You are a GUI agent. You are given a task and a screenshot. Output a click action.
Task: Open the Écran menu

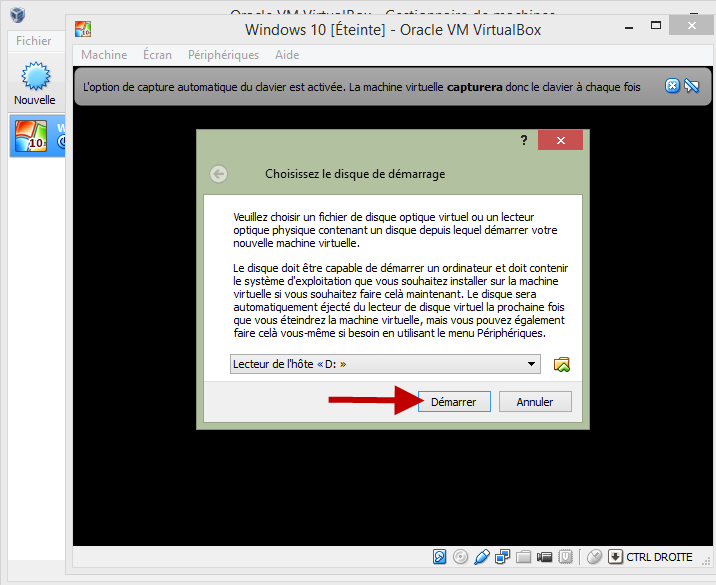coord(158,55)
